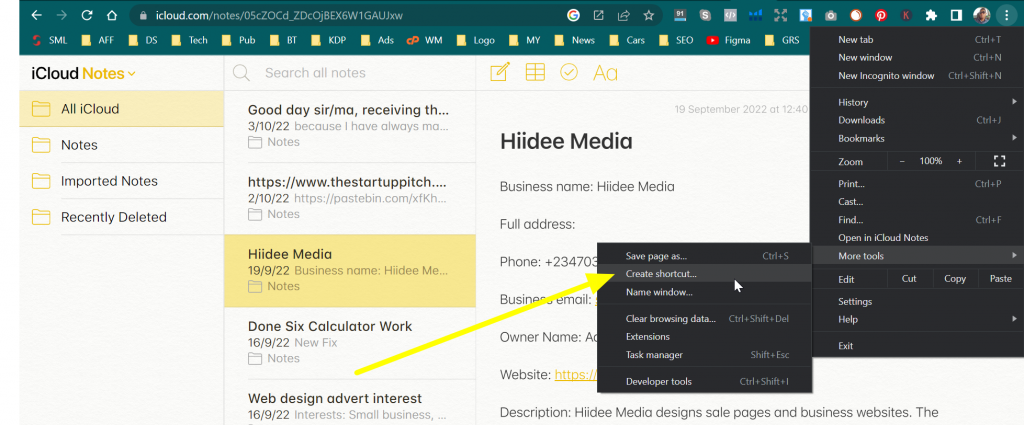The image size is (1024, 425).
Task: Decrease zoom with the minus button
Action: 902,161
